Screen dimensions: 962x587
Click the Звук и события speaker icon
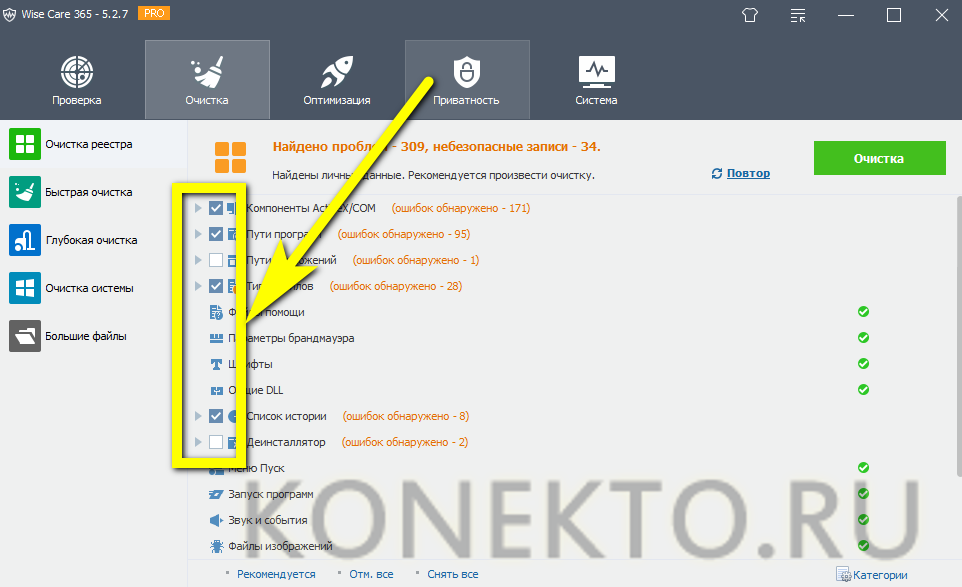216,520
